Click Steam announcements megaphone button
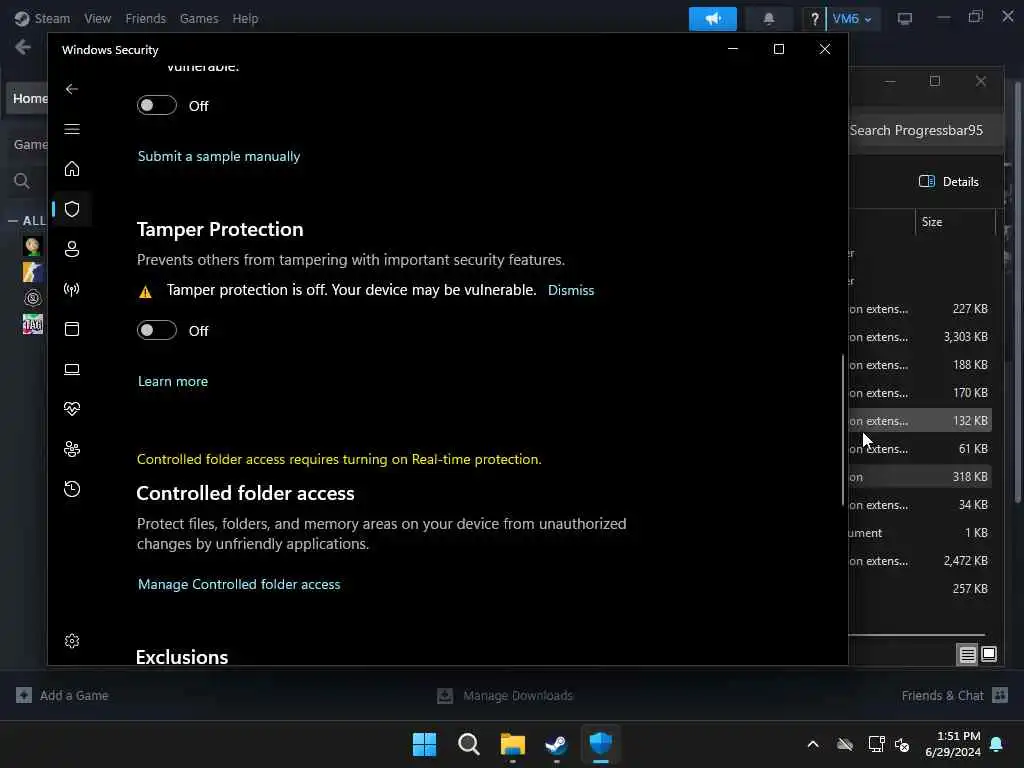This screenshot has height=768, width=1024. pyautogui.click(x=712, y=18)
